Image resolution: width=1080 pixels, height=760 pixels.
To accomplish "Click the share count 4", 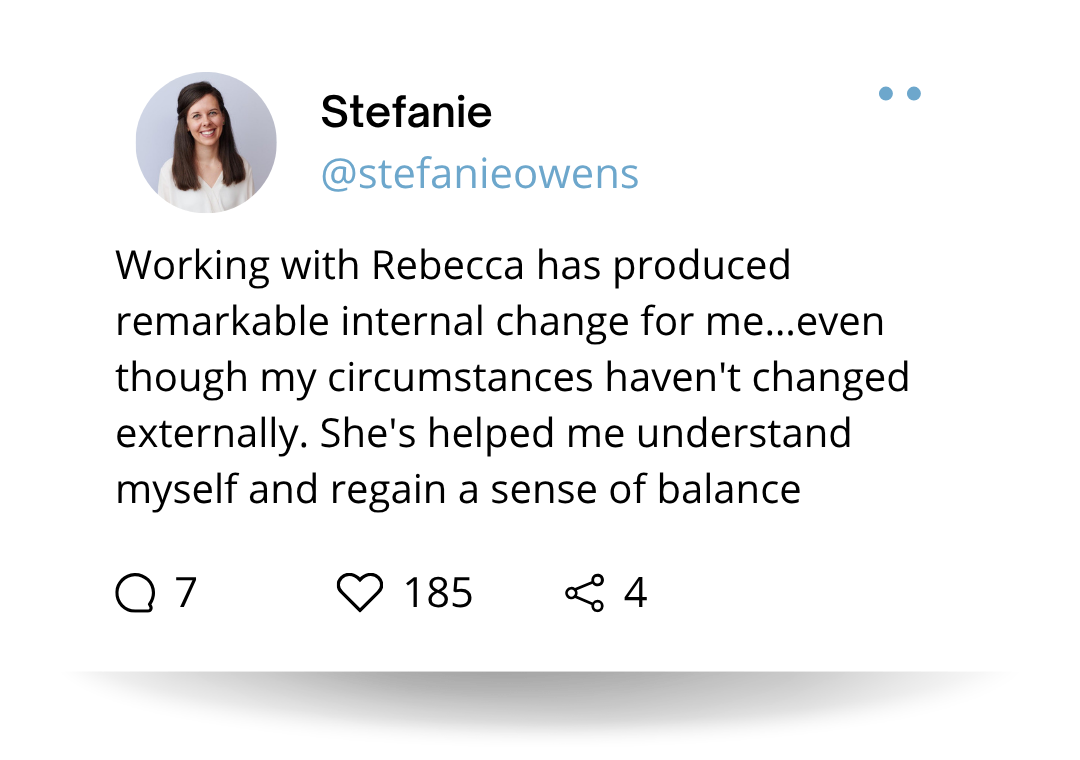I will coord(635,594).
